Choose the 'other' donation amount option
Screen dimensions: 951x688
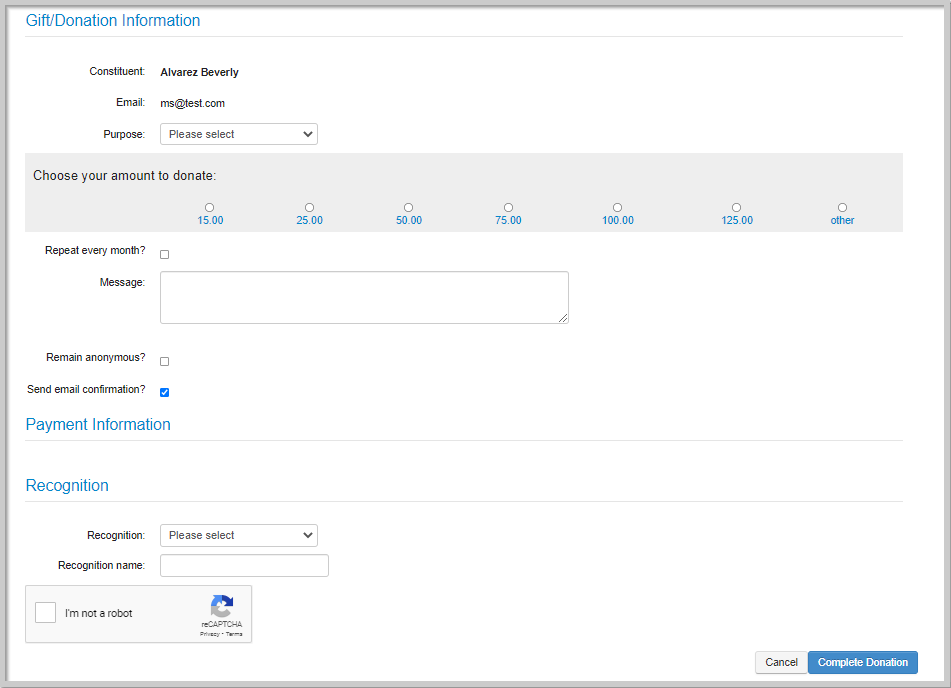841,207
